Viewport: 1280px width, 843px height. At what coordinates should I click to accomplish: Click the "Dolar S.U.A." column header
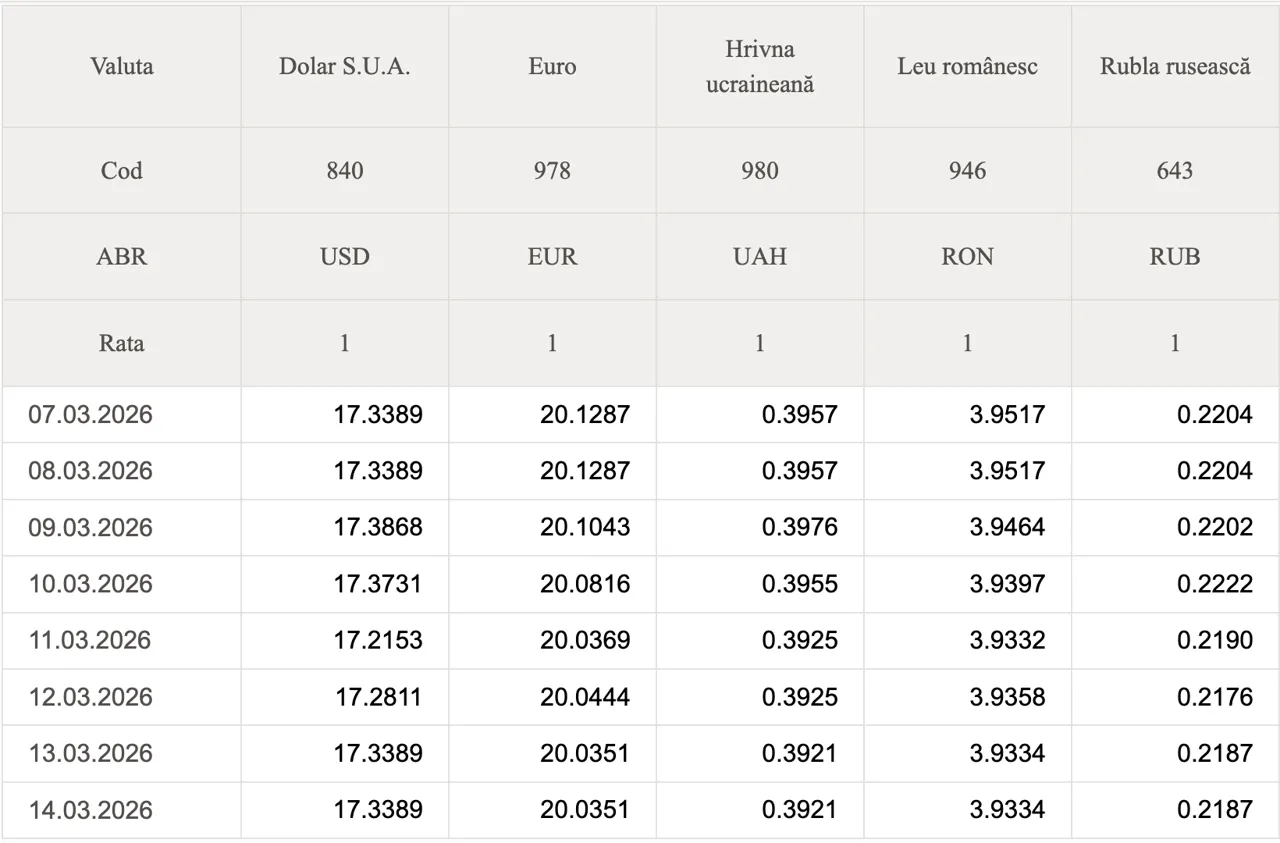(x=344, y=67)
